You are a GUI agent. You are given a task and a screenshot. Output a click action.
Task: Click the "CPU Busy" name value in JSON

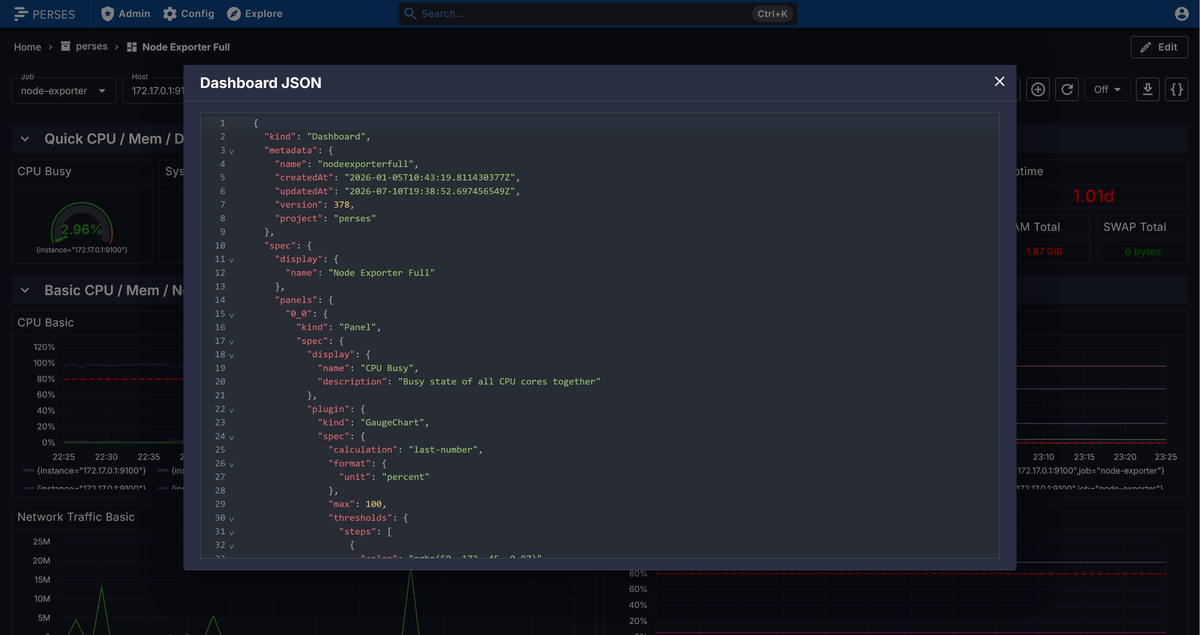388,368
